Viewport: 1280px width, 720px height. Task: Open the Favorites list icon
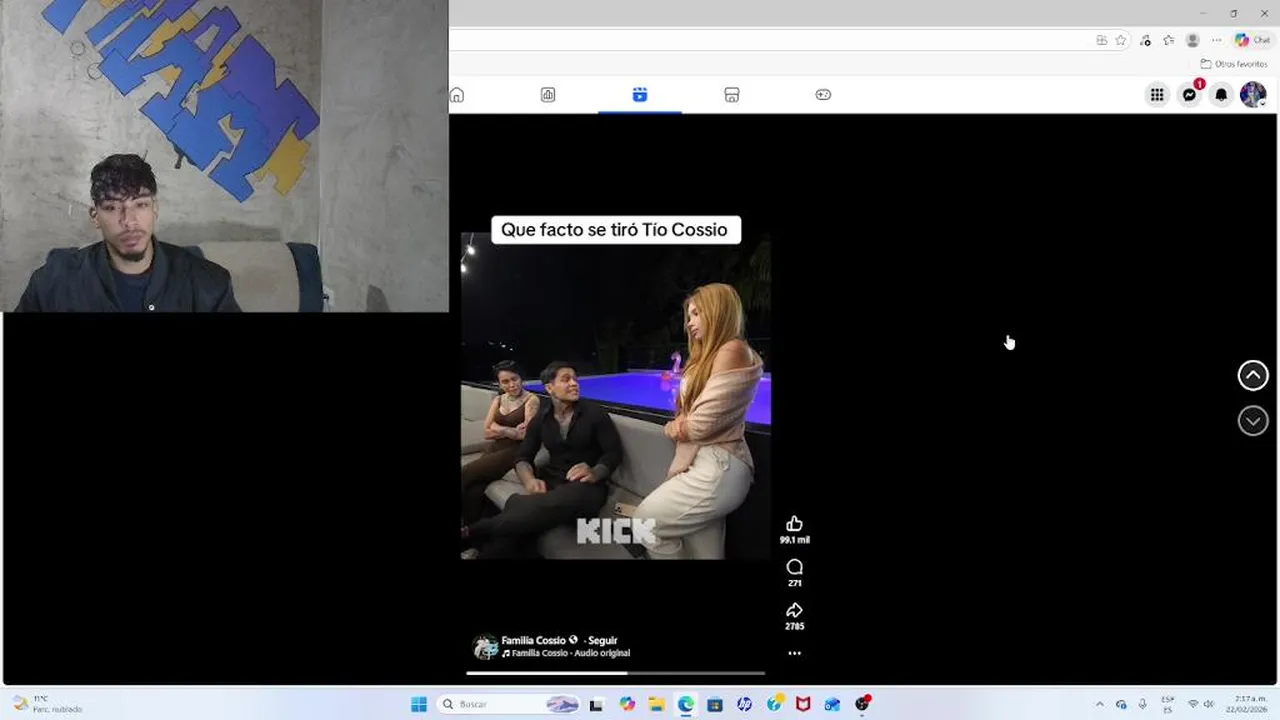[x=1169, y=40]
